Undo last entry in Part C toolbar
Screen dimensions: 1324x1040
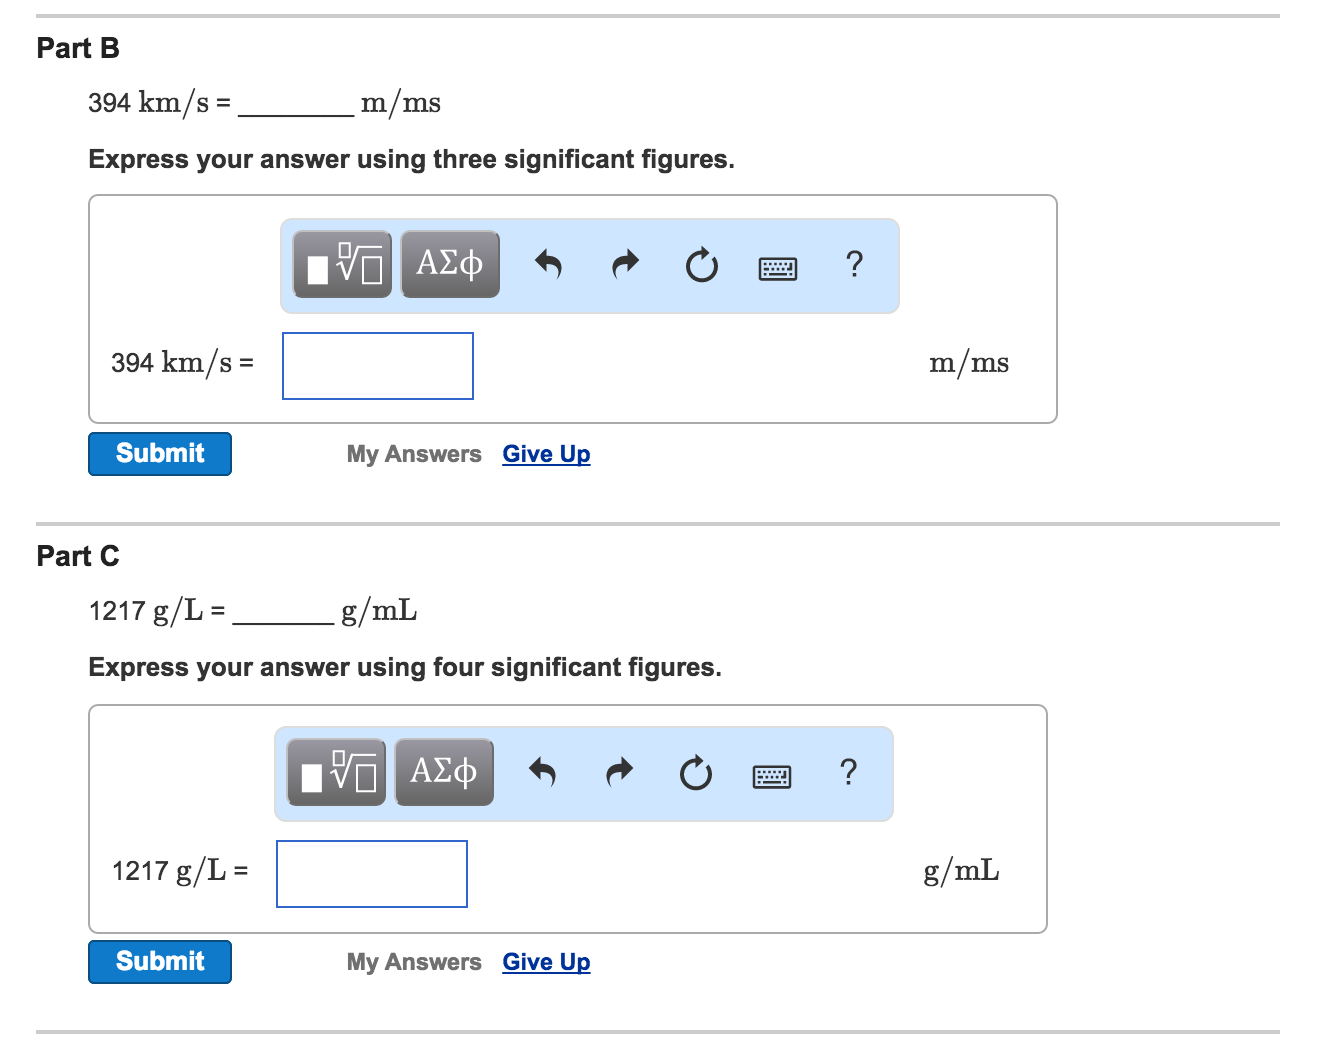click(542, 772)
